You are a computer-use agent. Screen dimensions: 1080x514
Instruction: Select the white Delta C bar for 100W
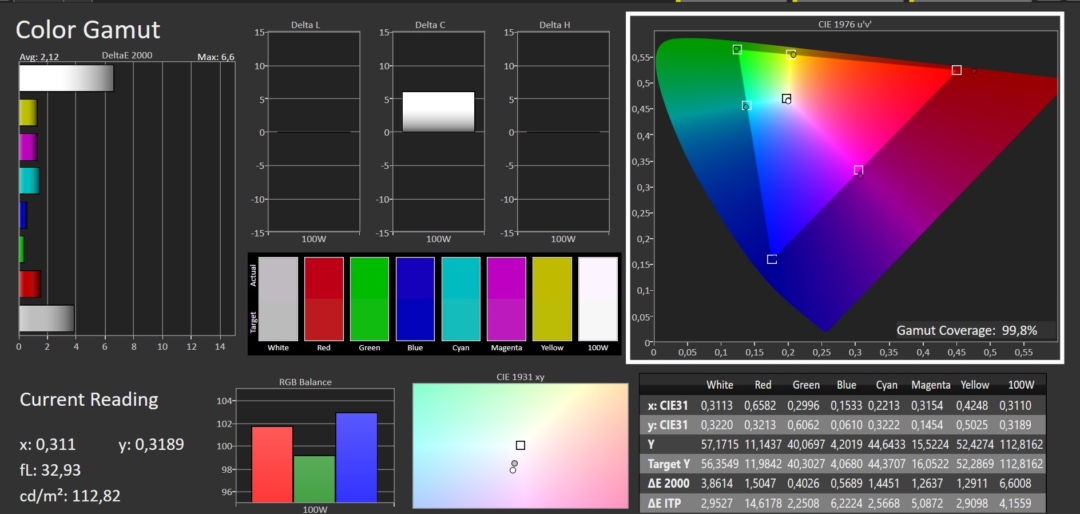pyautogui.click(x=438, y=111)
